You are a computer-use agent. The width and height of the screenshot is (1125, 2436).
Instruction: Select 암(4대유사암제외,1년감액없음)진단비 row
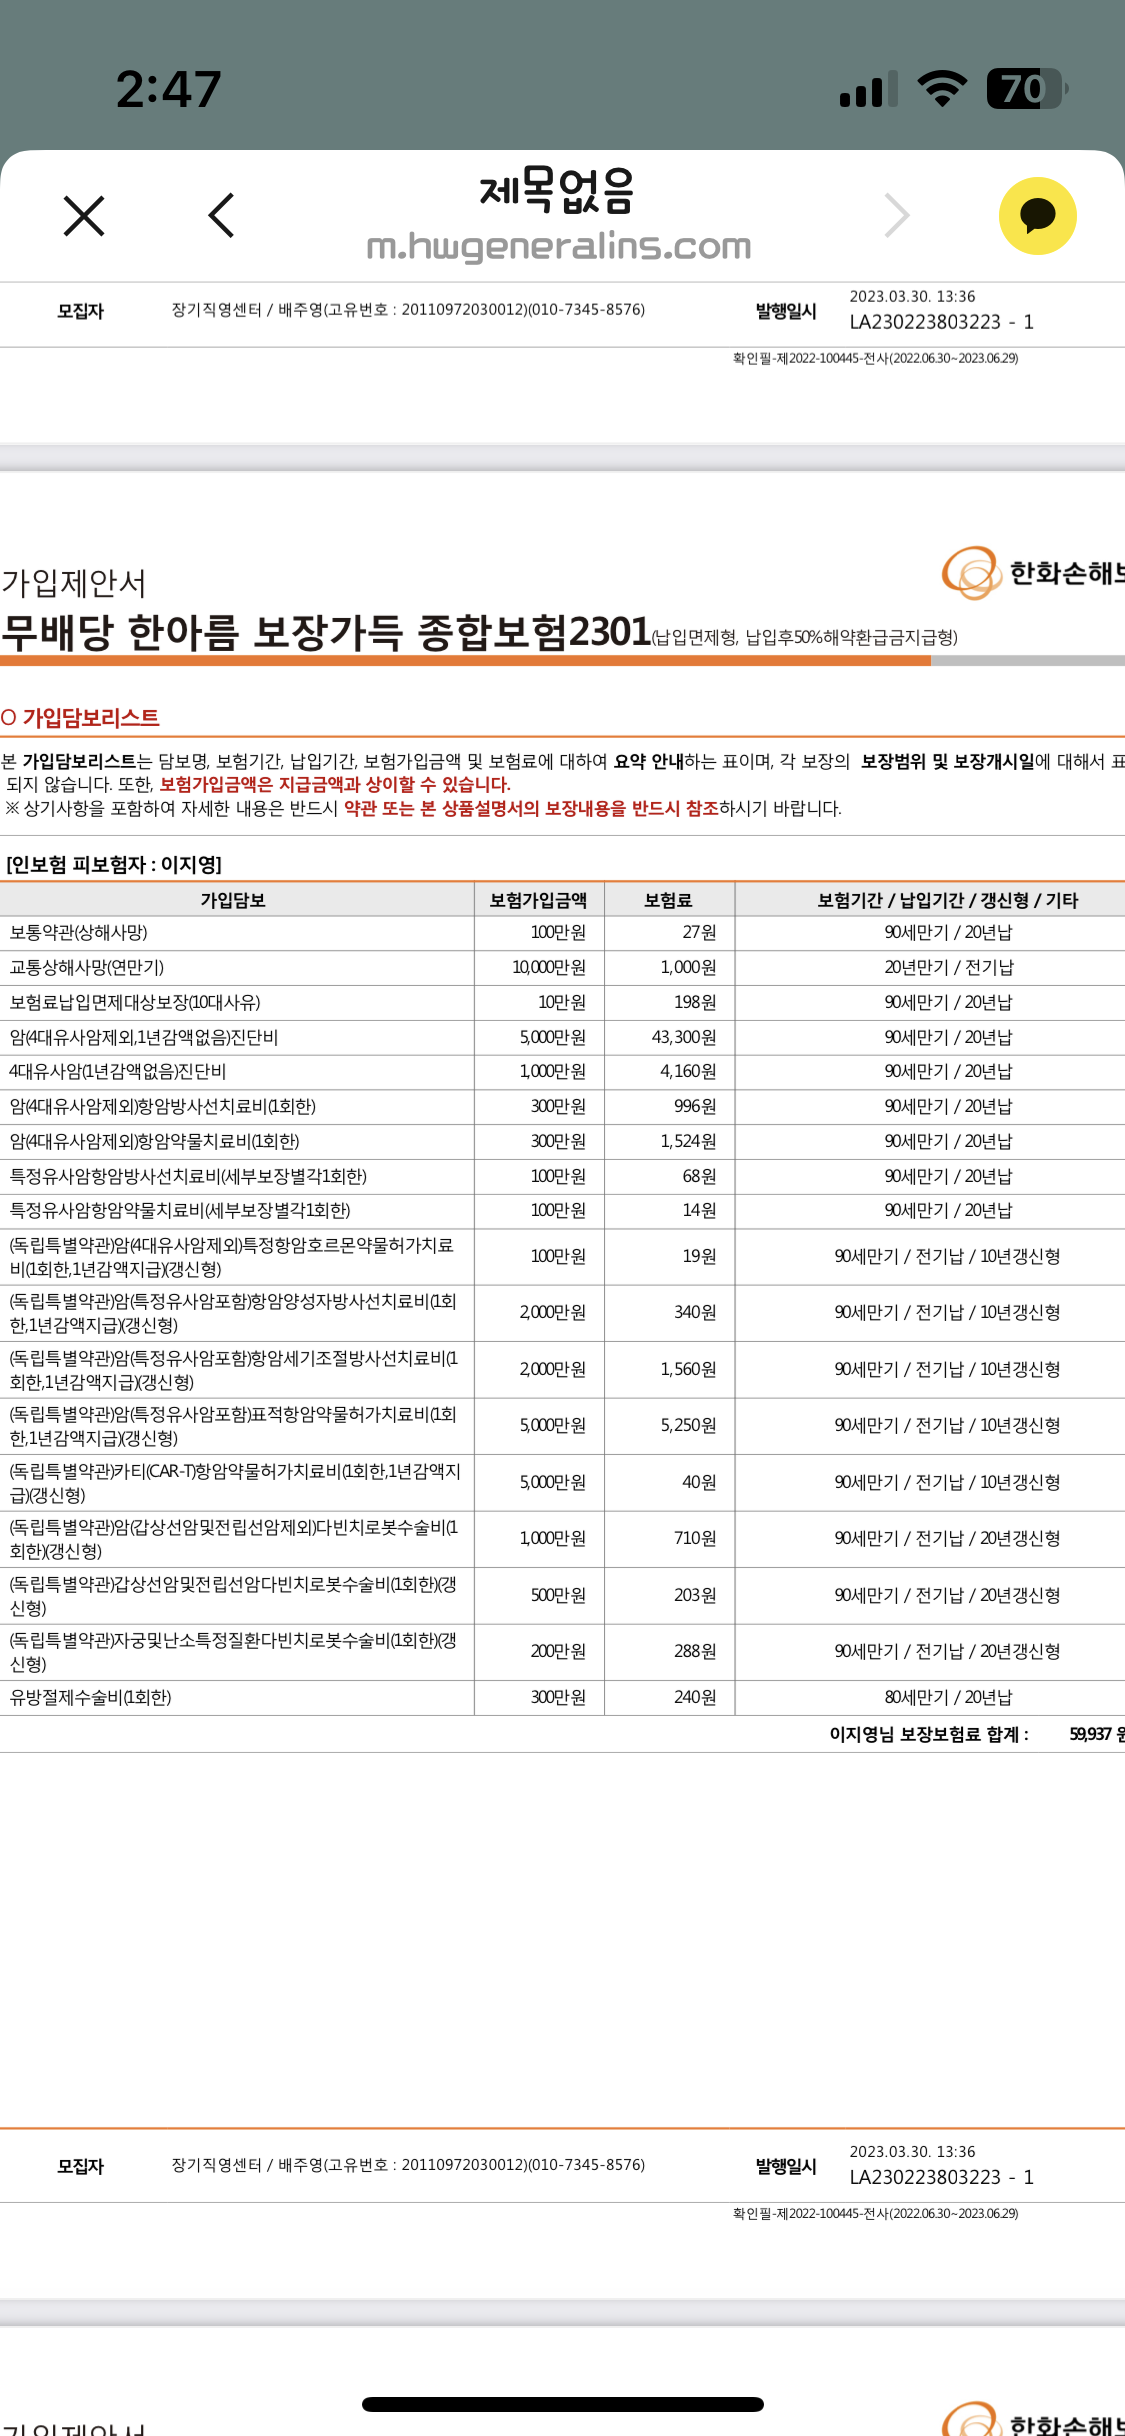[x=562, y=1038]
